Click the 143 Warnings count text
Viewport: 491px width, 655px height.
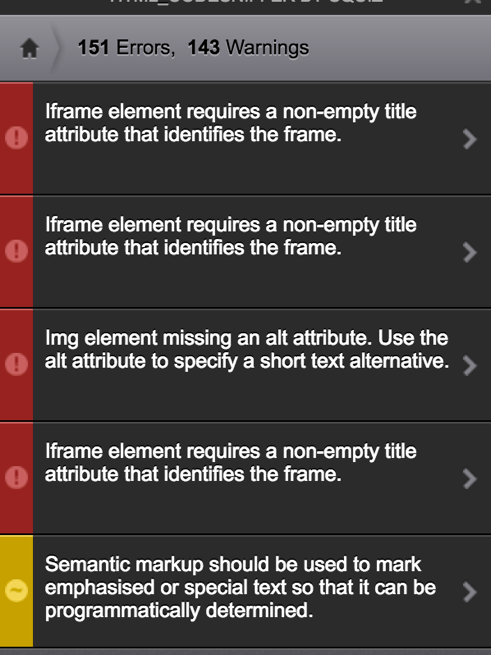[248, 48]
